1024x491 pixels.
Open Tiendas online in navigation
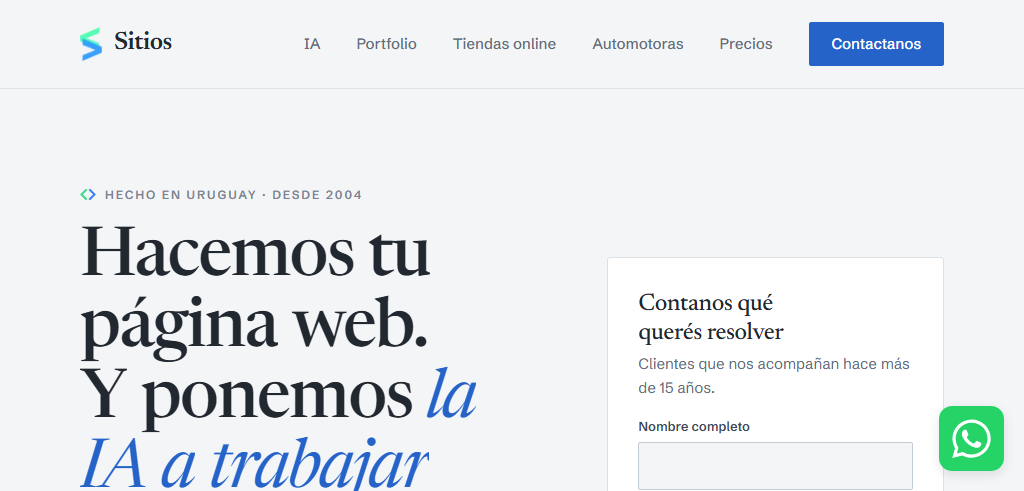coord(504,44)
